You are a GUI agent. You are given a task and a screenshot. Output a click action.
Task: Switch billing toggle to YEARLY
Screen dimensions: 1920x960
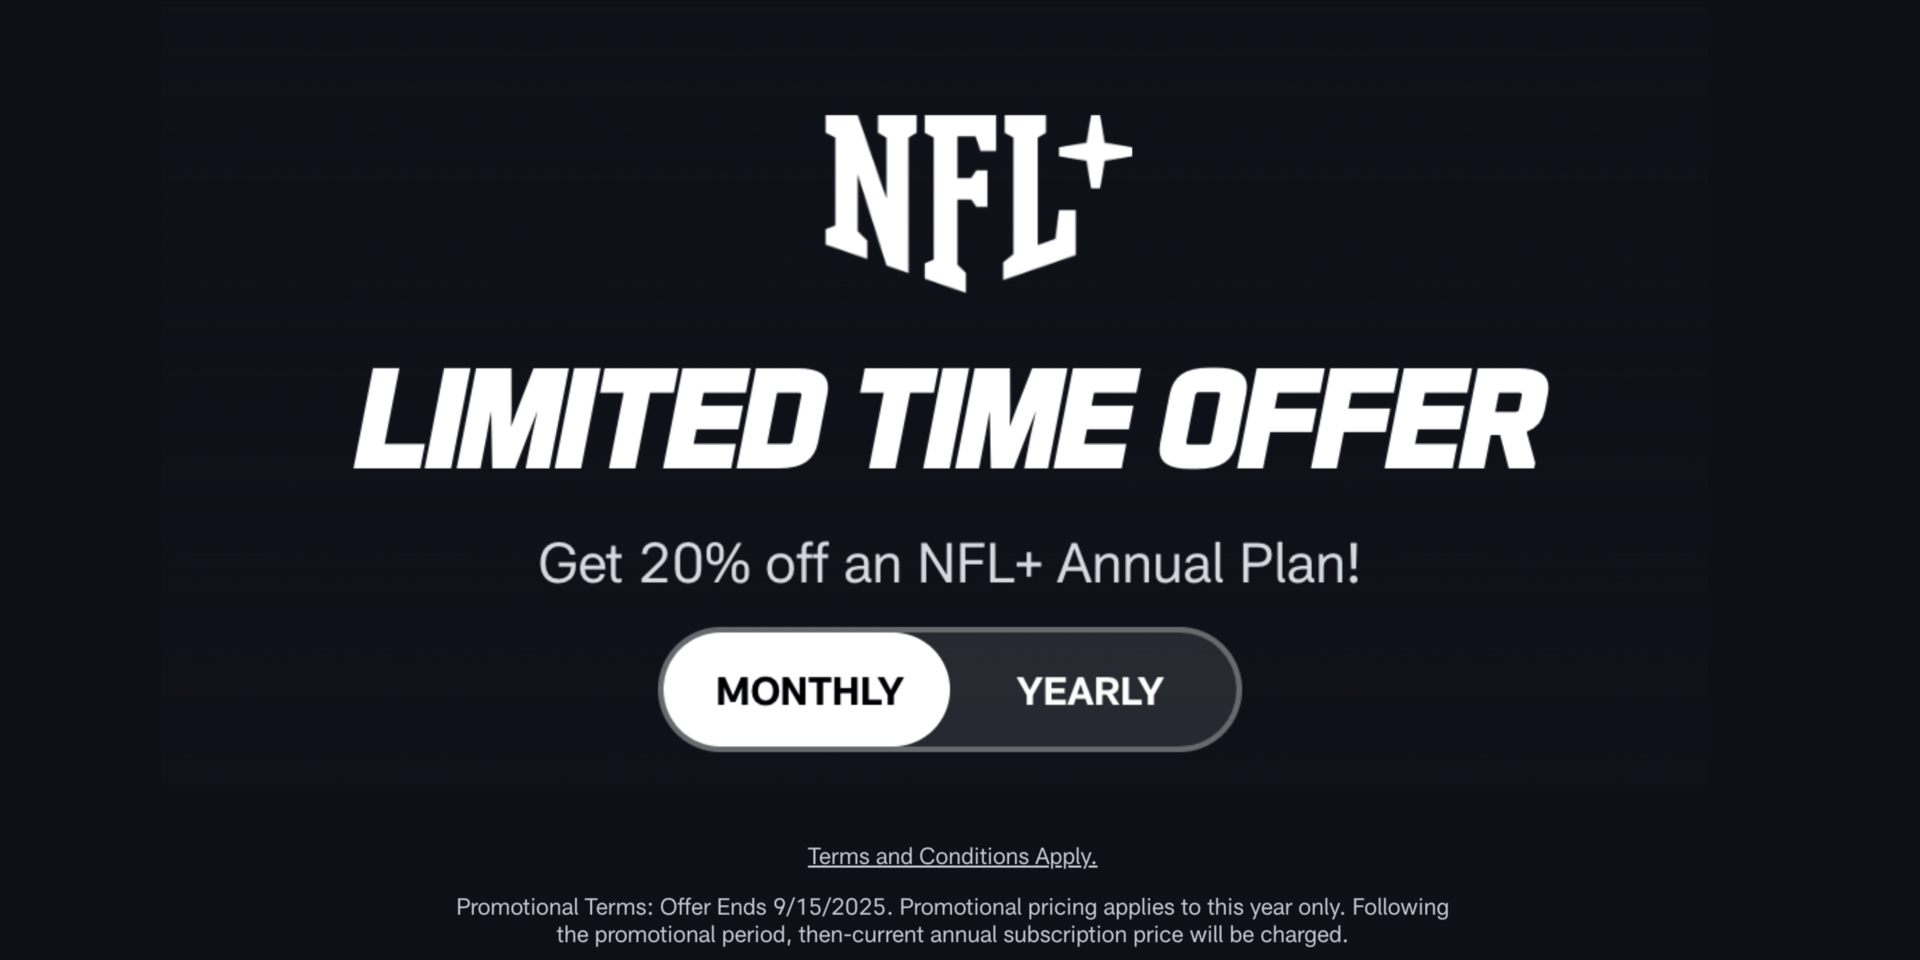1090,691
